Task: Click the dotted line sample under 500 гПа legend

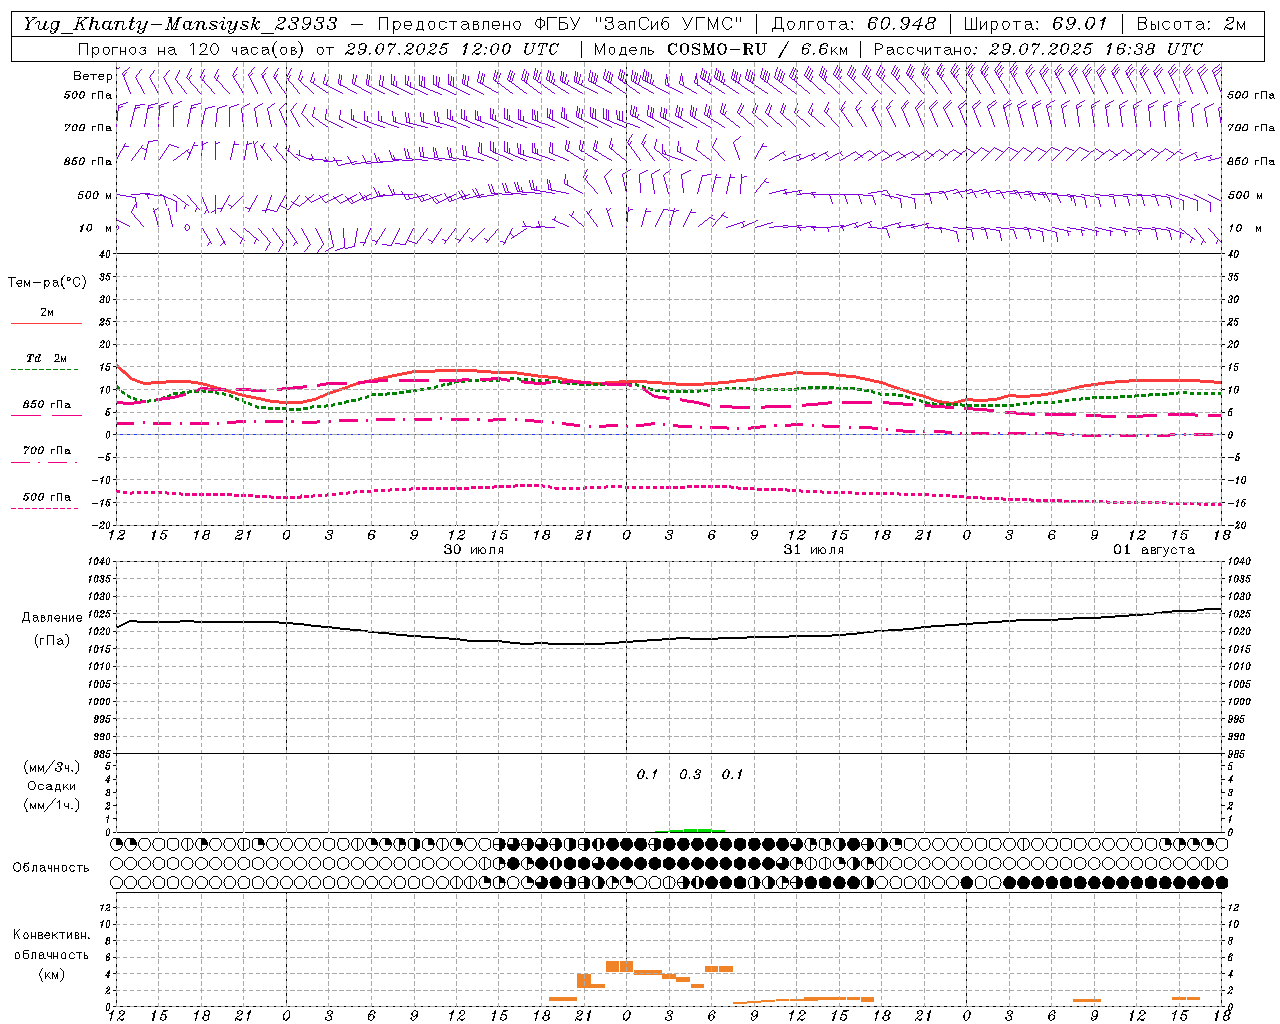Action: (x=45, y=508)
